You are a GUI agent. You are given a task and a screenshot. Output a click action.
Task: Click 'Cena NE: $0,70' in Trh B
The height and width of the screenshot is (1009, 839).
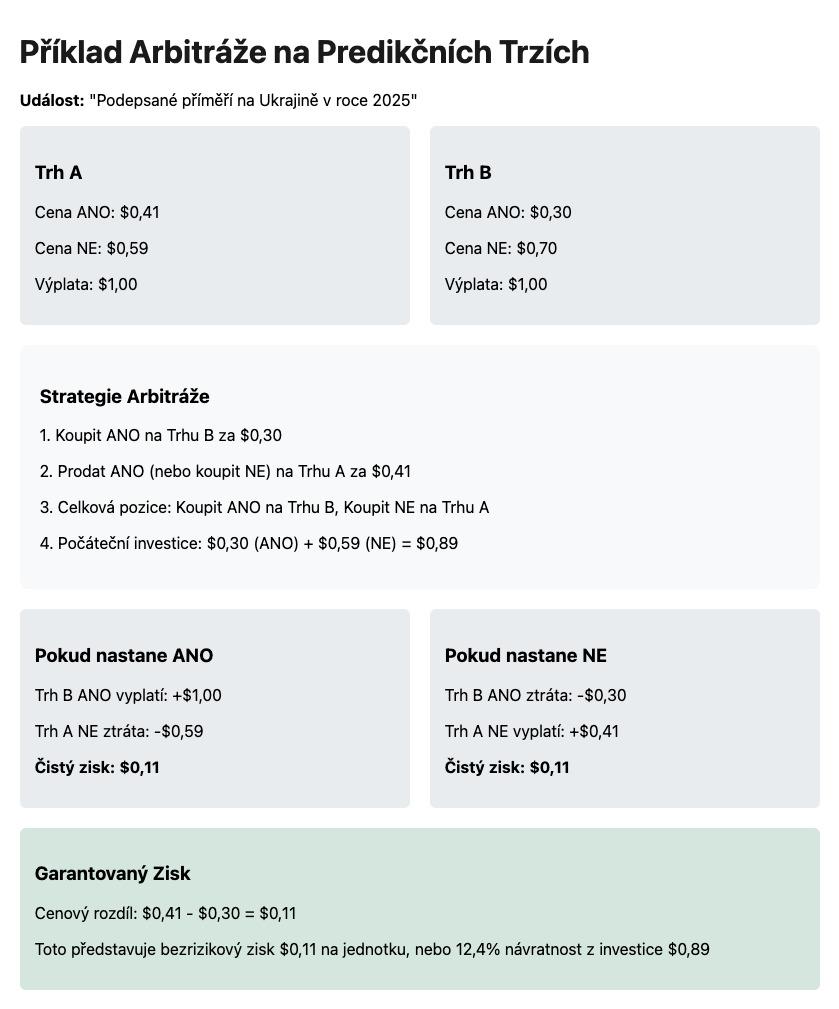501,248
